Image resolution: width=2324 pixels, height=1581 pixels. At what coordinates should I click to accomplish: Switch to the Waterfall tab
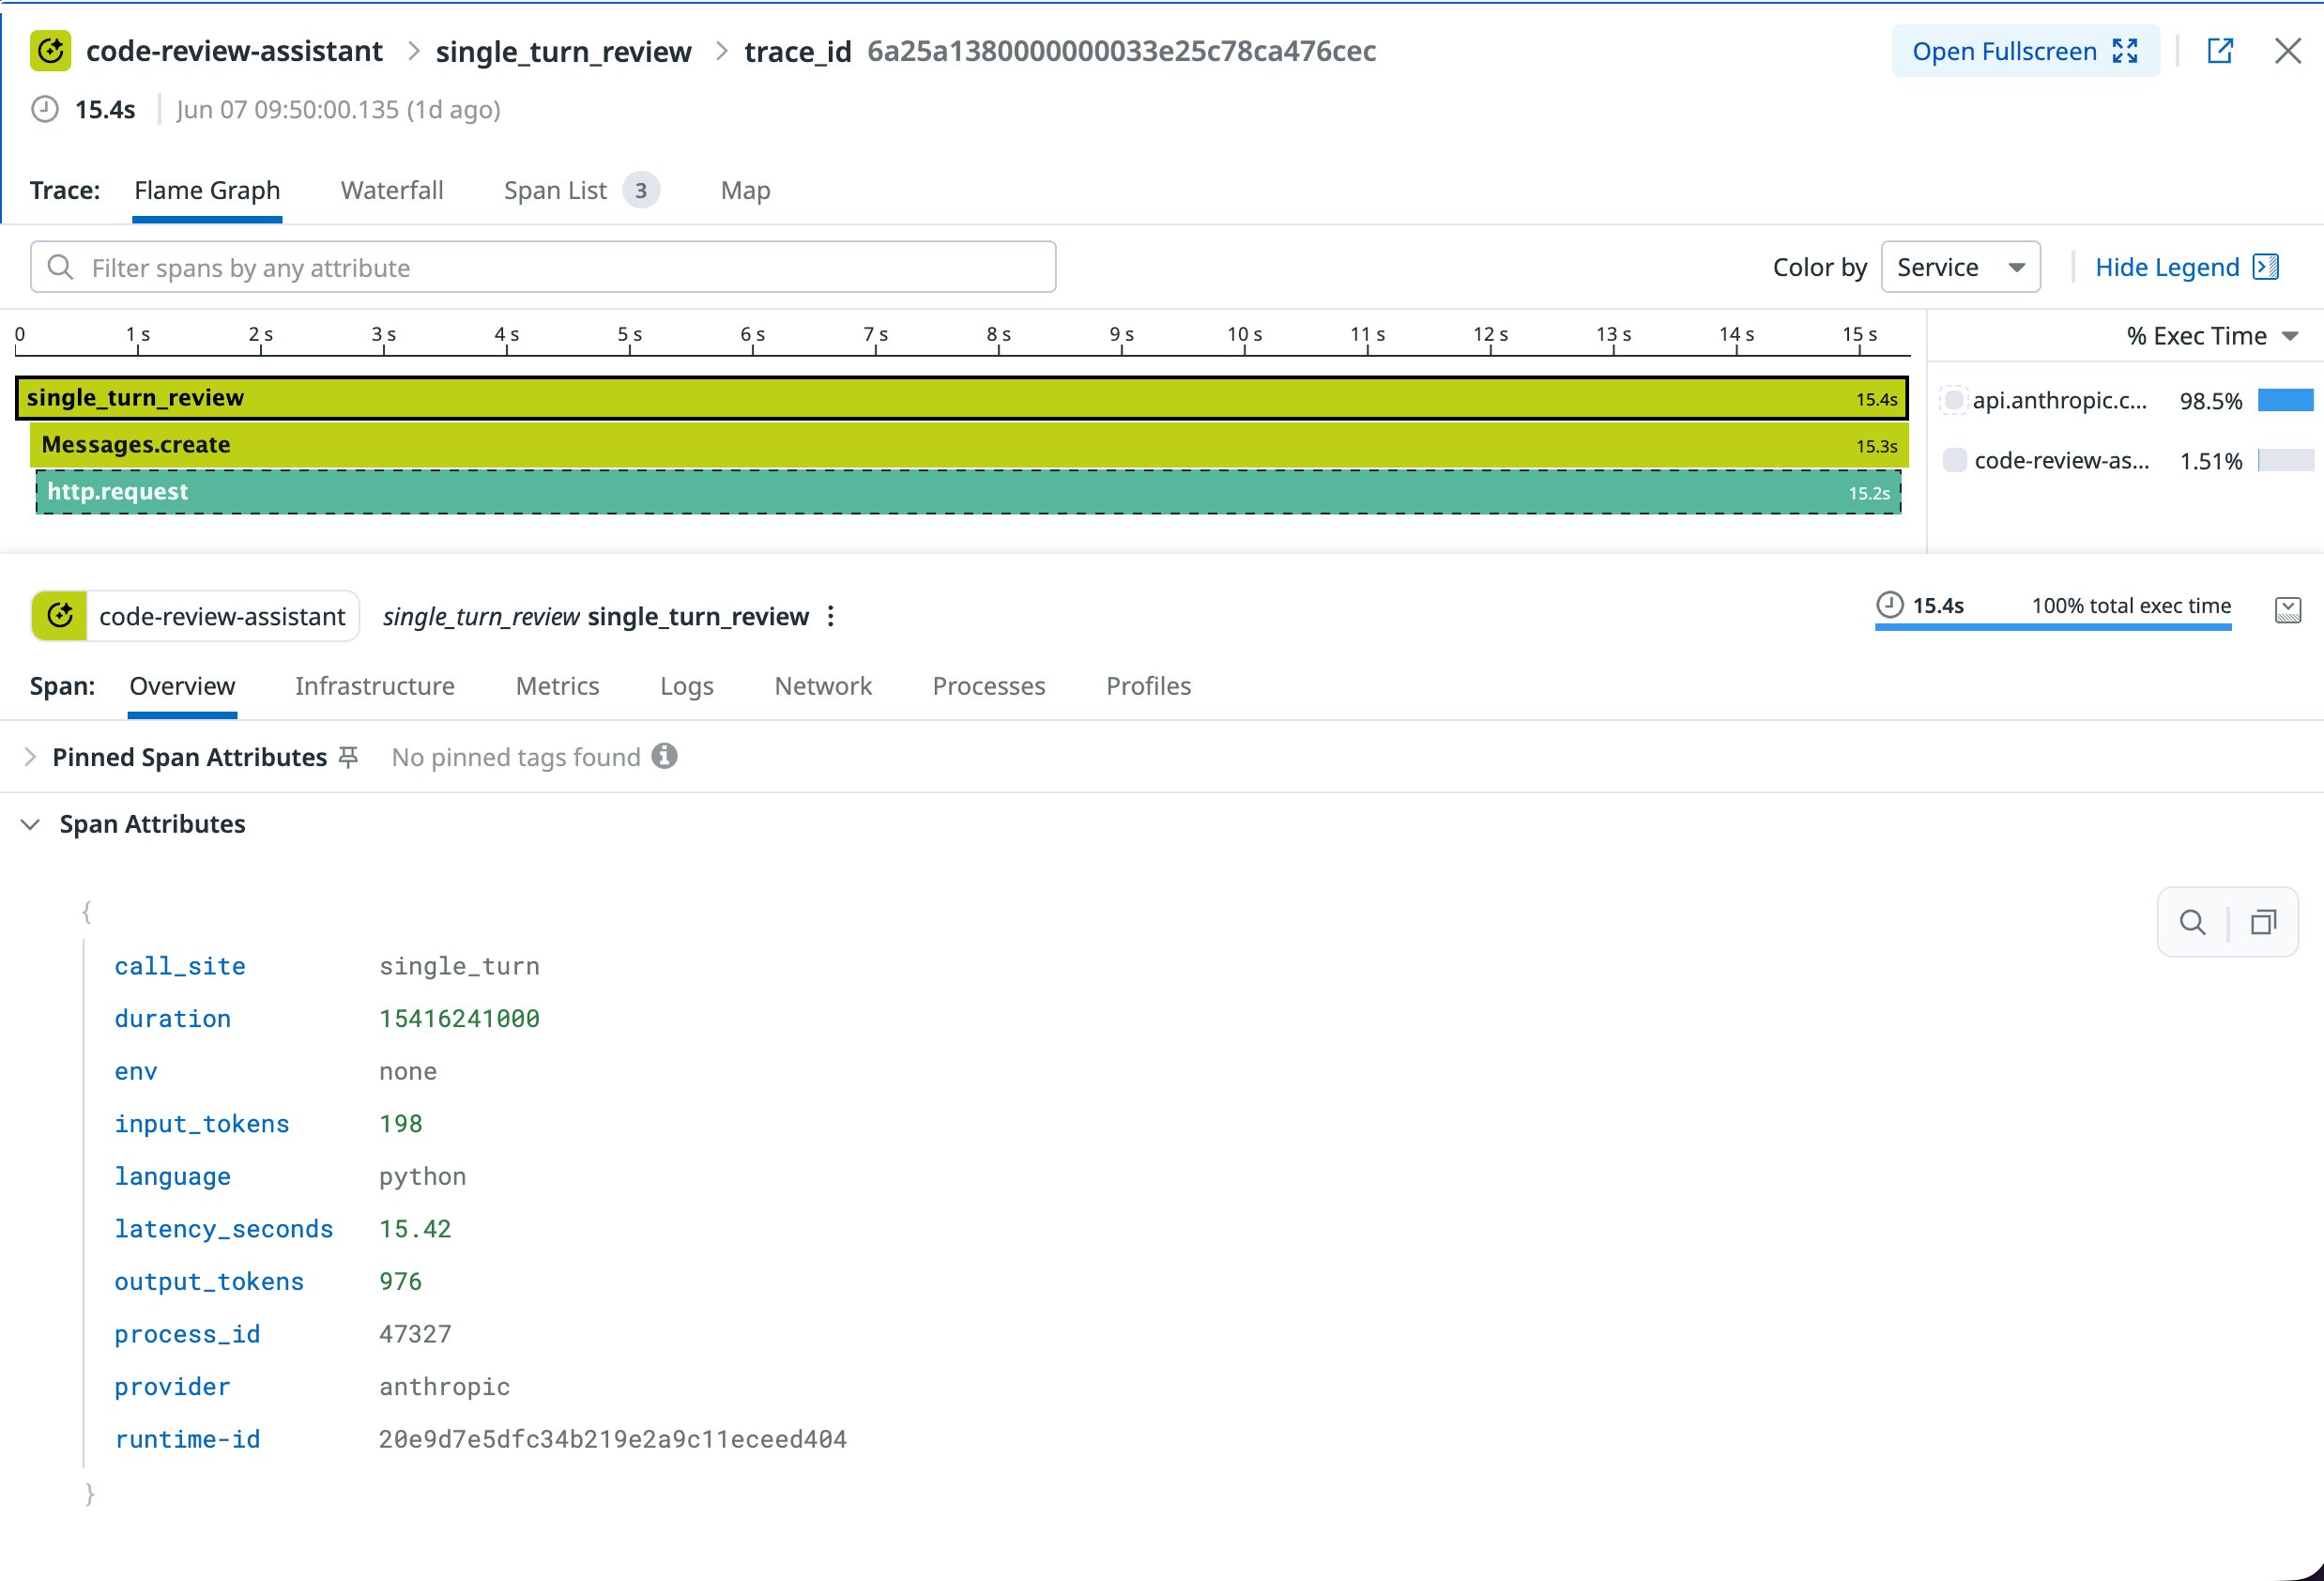coord(392,190)
